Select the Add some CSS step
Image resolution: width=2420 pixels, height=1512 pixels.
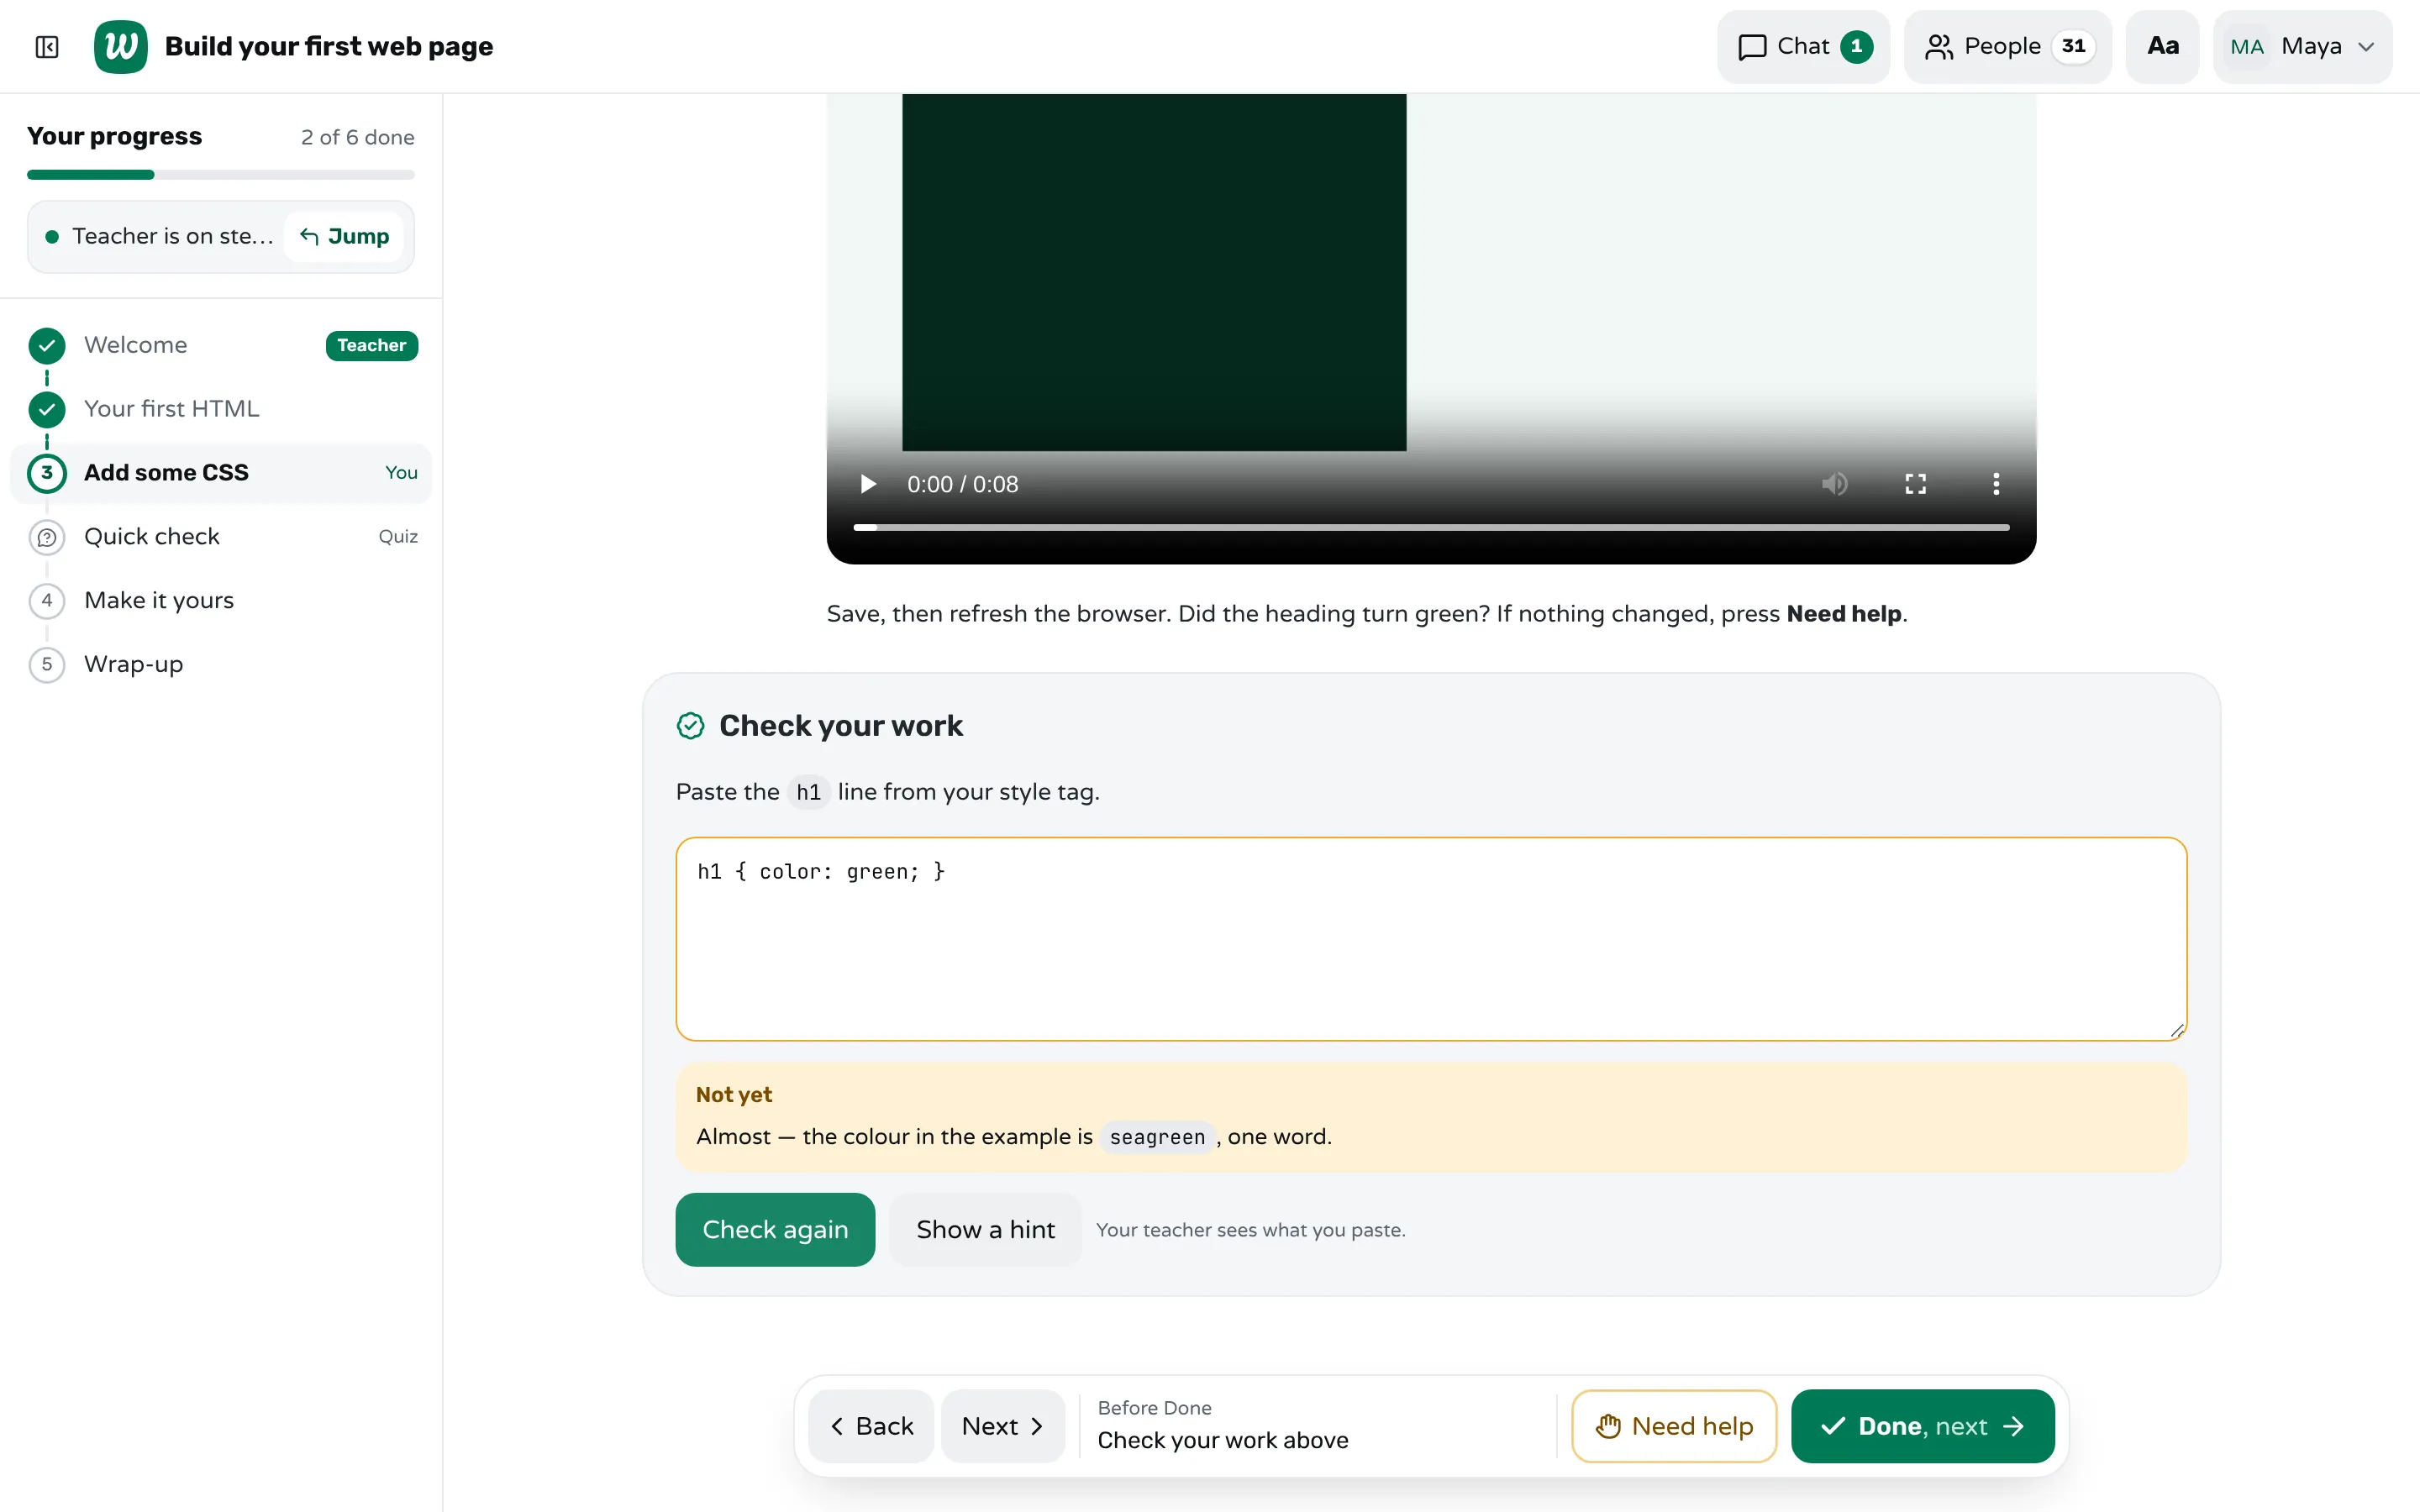tap(221, 473)
